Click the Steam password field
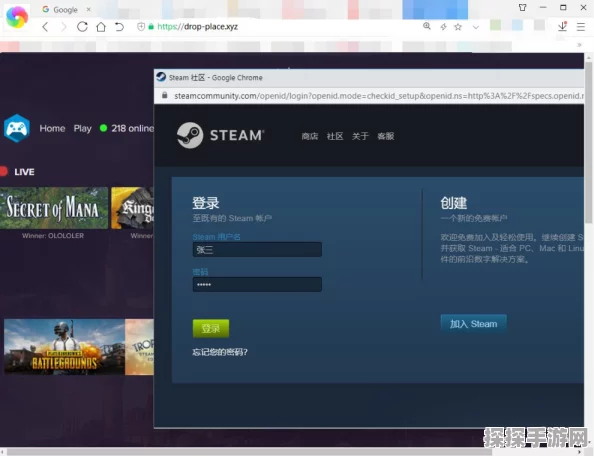 [x=257, y=284]
